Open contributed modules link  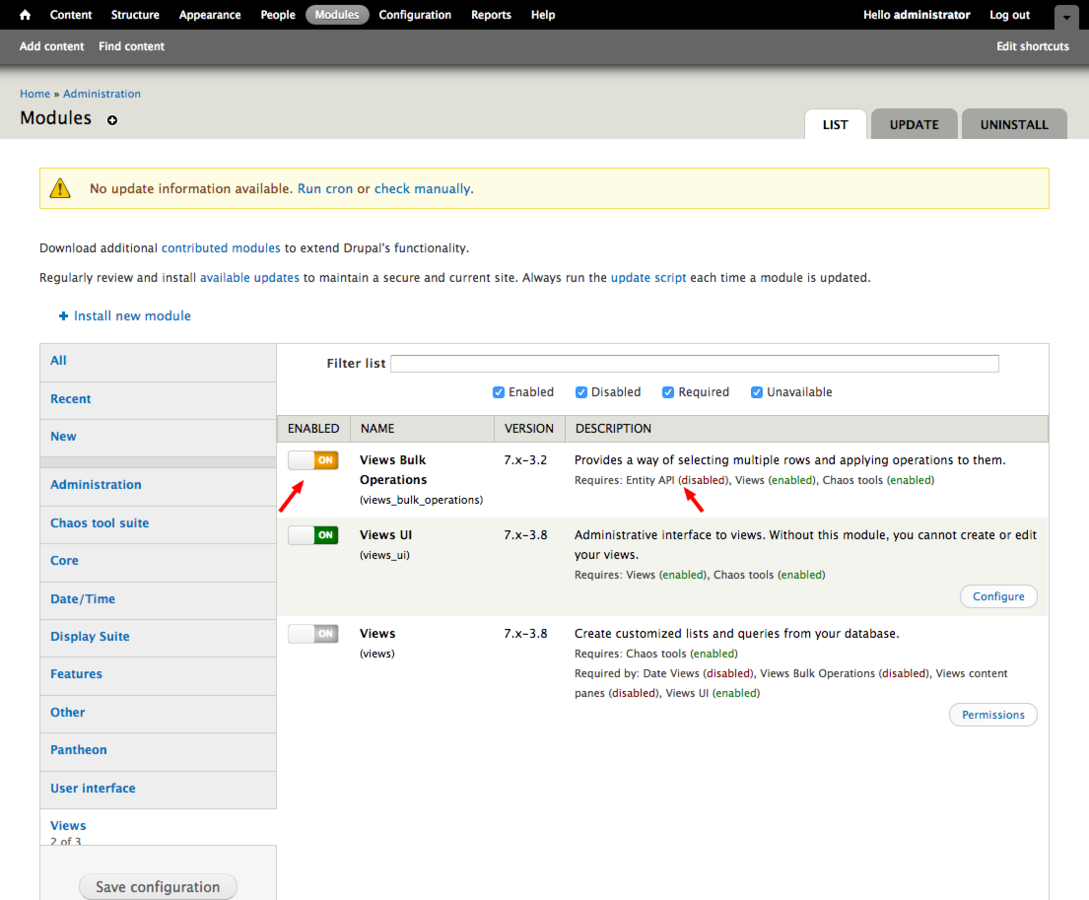[x=221, y=248]
